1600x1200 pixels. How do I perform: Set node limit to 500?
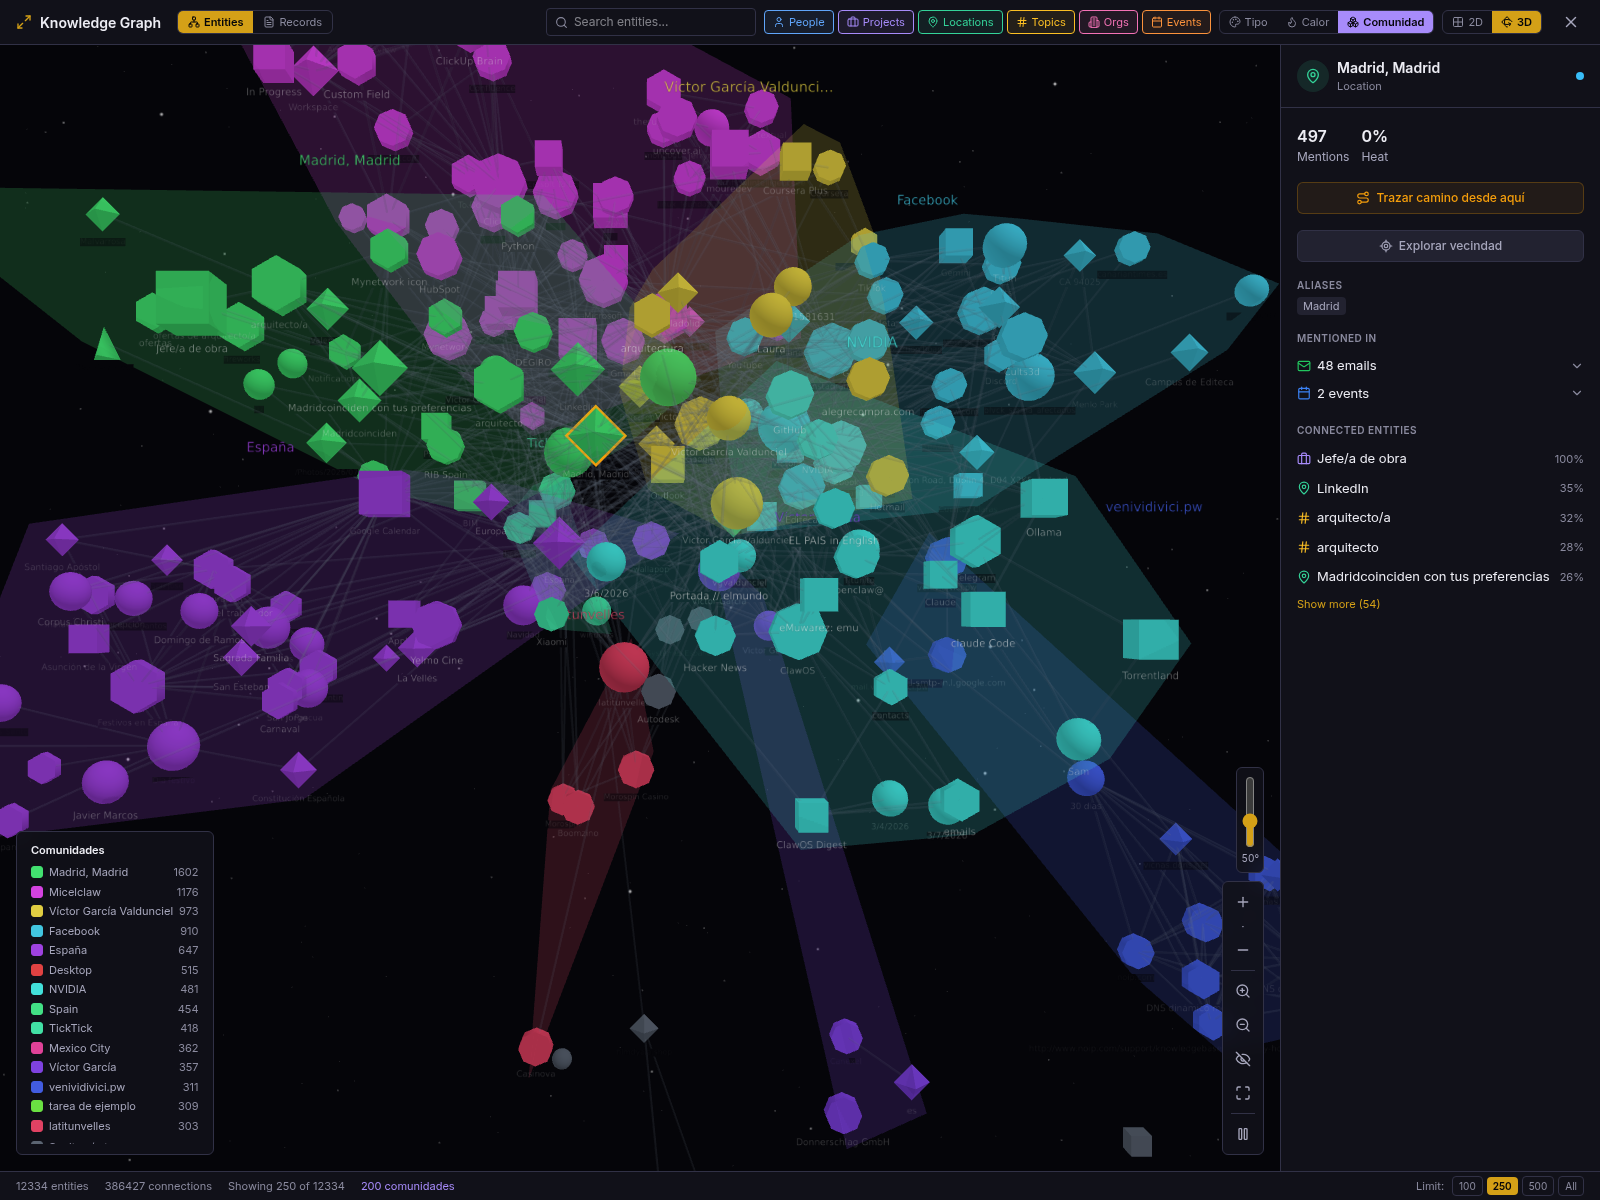(1538, 1186)
